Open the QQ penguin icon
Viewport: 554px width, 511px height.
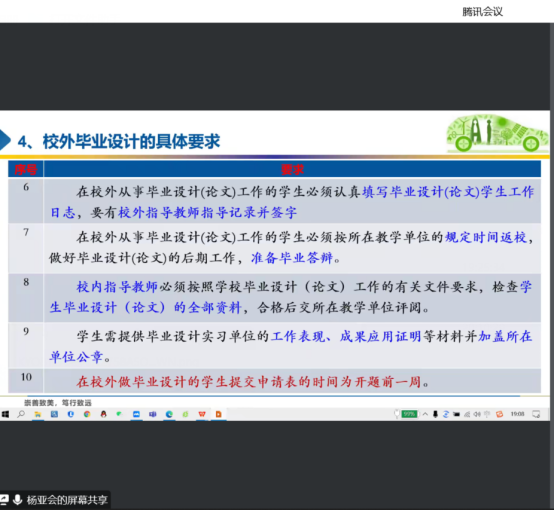click(104, 414)
